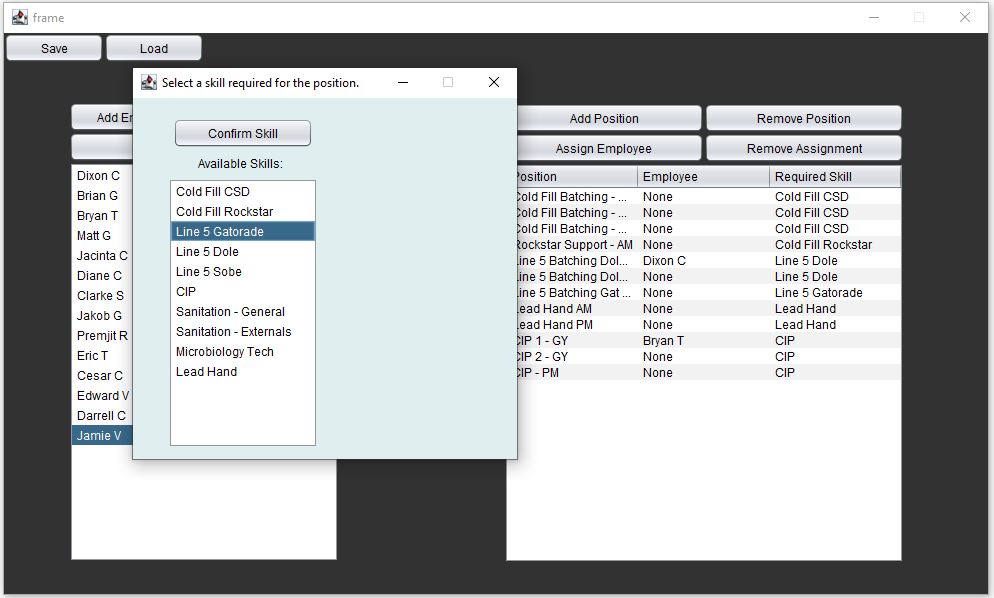Select employee Diane C
The width and height of the screenshot is (994, 598).
click(x=102, y=276)
